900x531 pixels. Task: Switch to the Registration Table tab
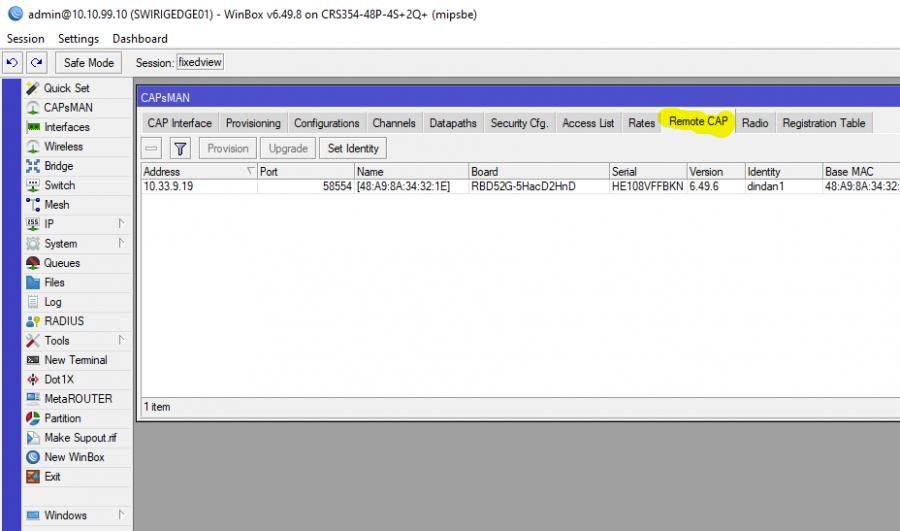coord(823,123)
